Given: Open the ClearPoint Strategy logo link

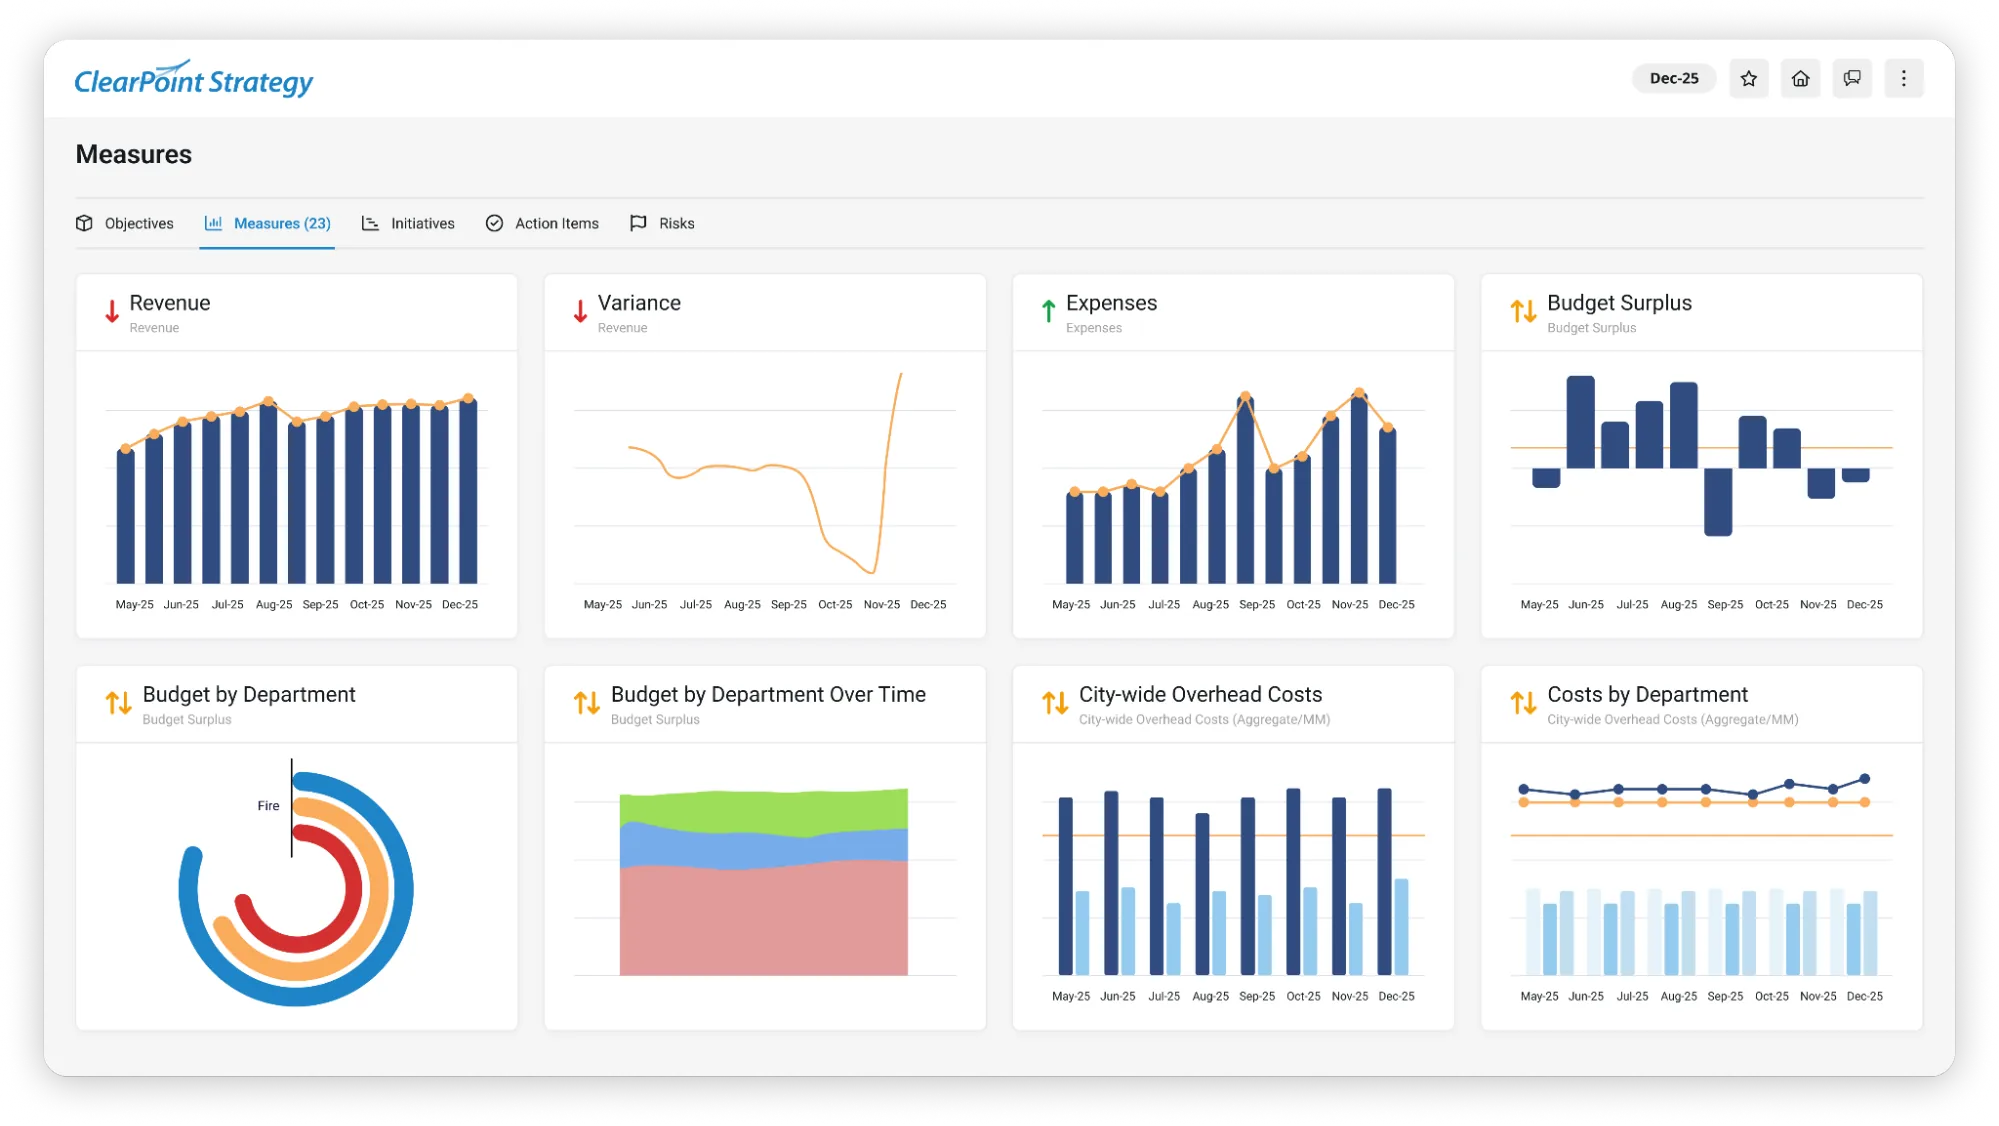Looking at the screenshot, I should pos(194,78).
